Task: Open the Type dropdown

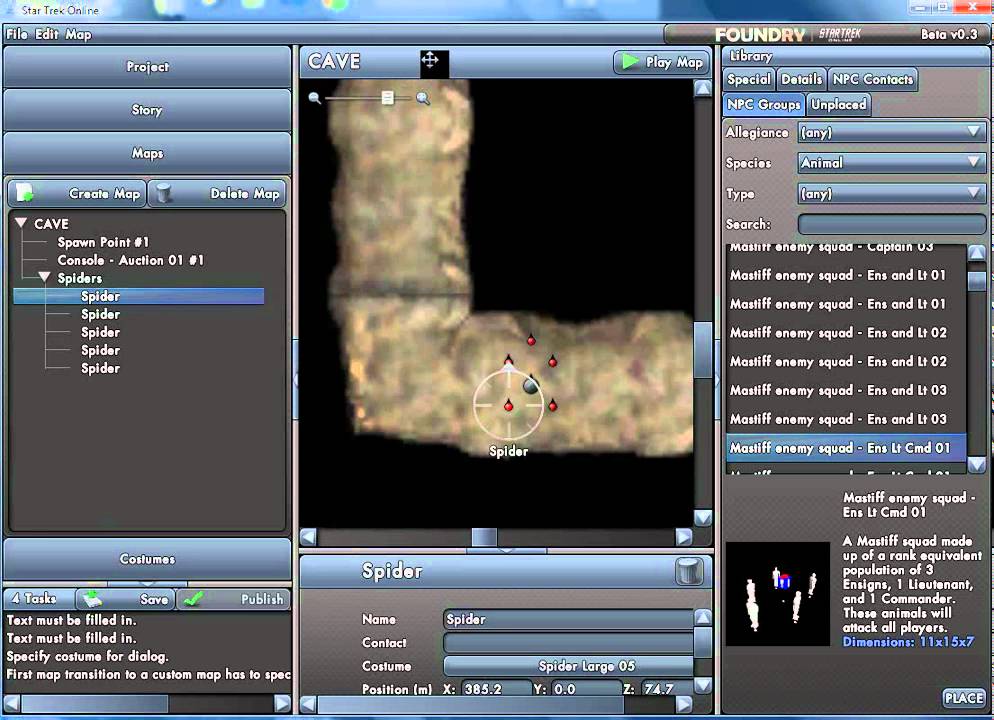Action: tap(891, 193)
